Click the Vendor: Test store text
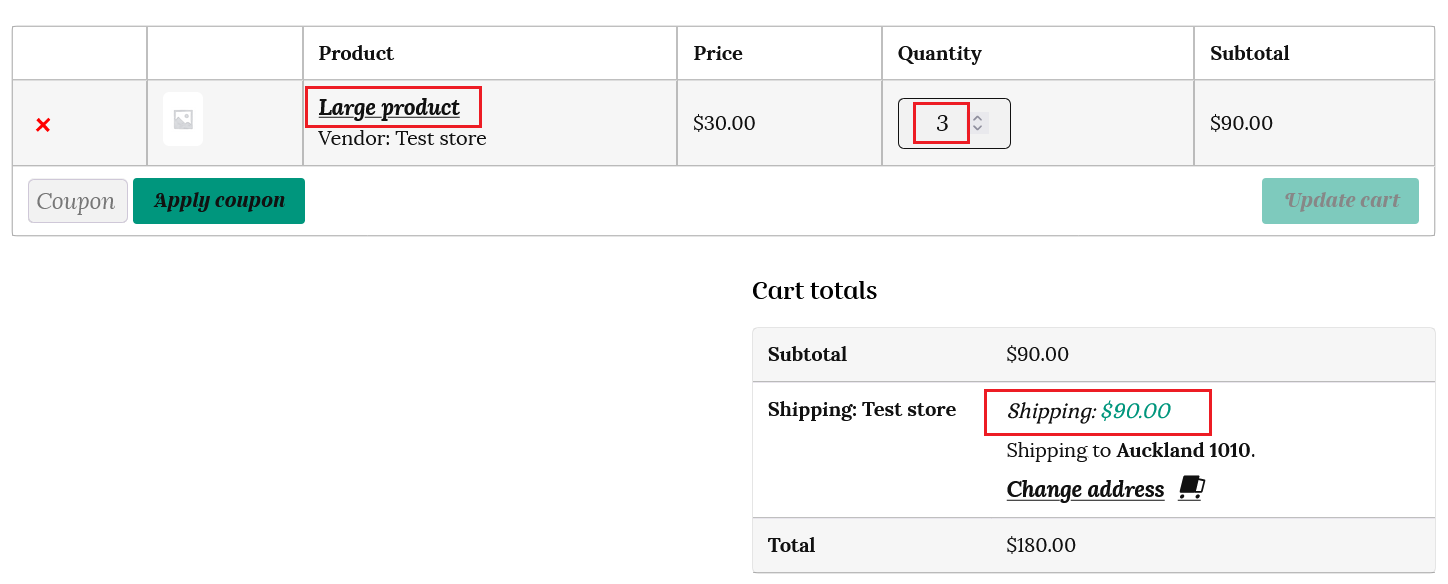This screenshot has width=1448, height=584. click(x=402, y=138)
